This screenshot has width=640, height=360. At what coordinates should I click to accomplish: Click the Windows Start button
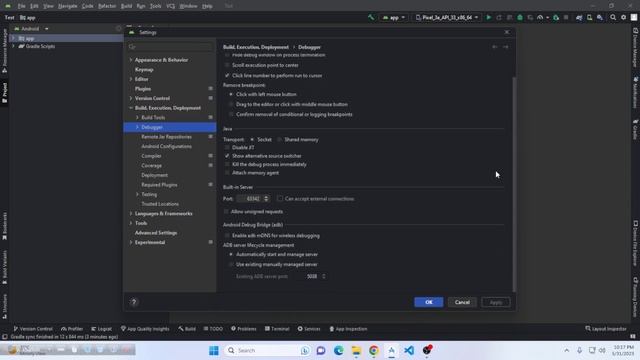pyautogui.click(x=214, y=350)
